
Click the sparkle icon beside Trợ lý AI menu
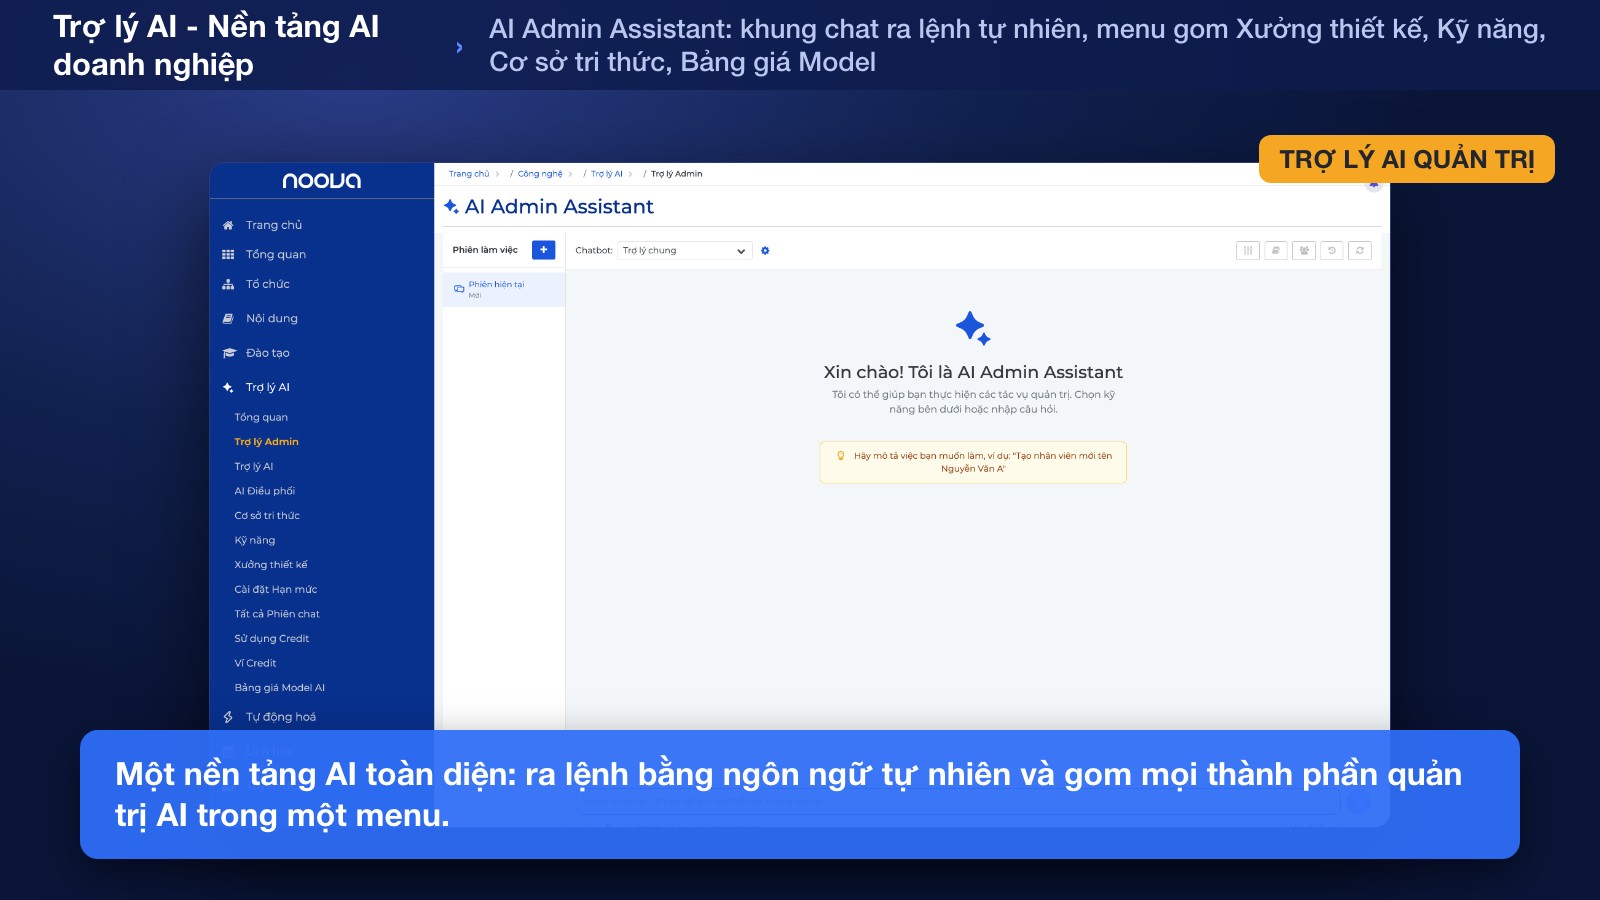tap(228, 387)
